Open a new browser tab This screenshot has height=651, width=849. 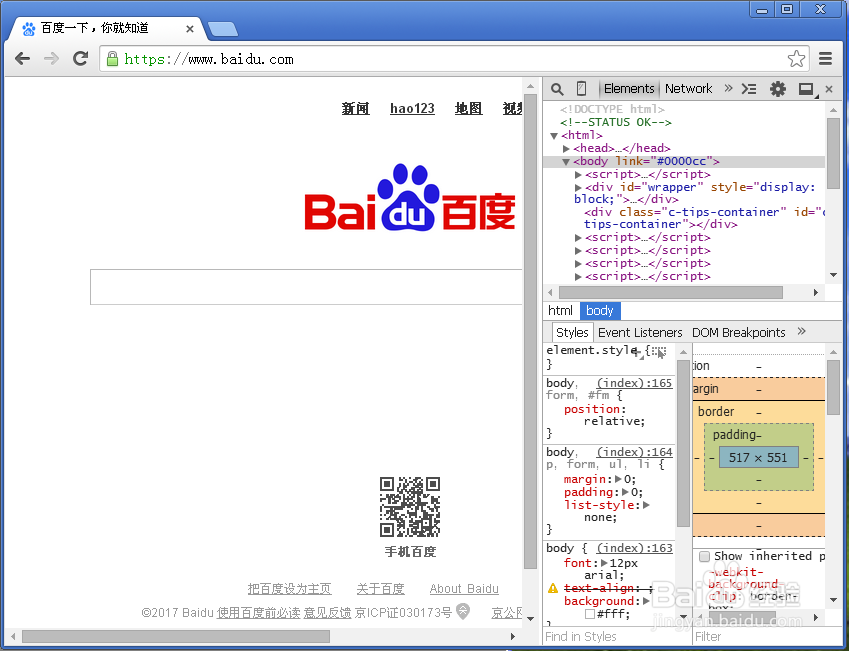223,29
